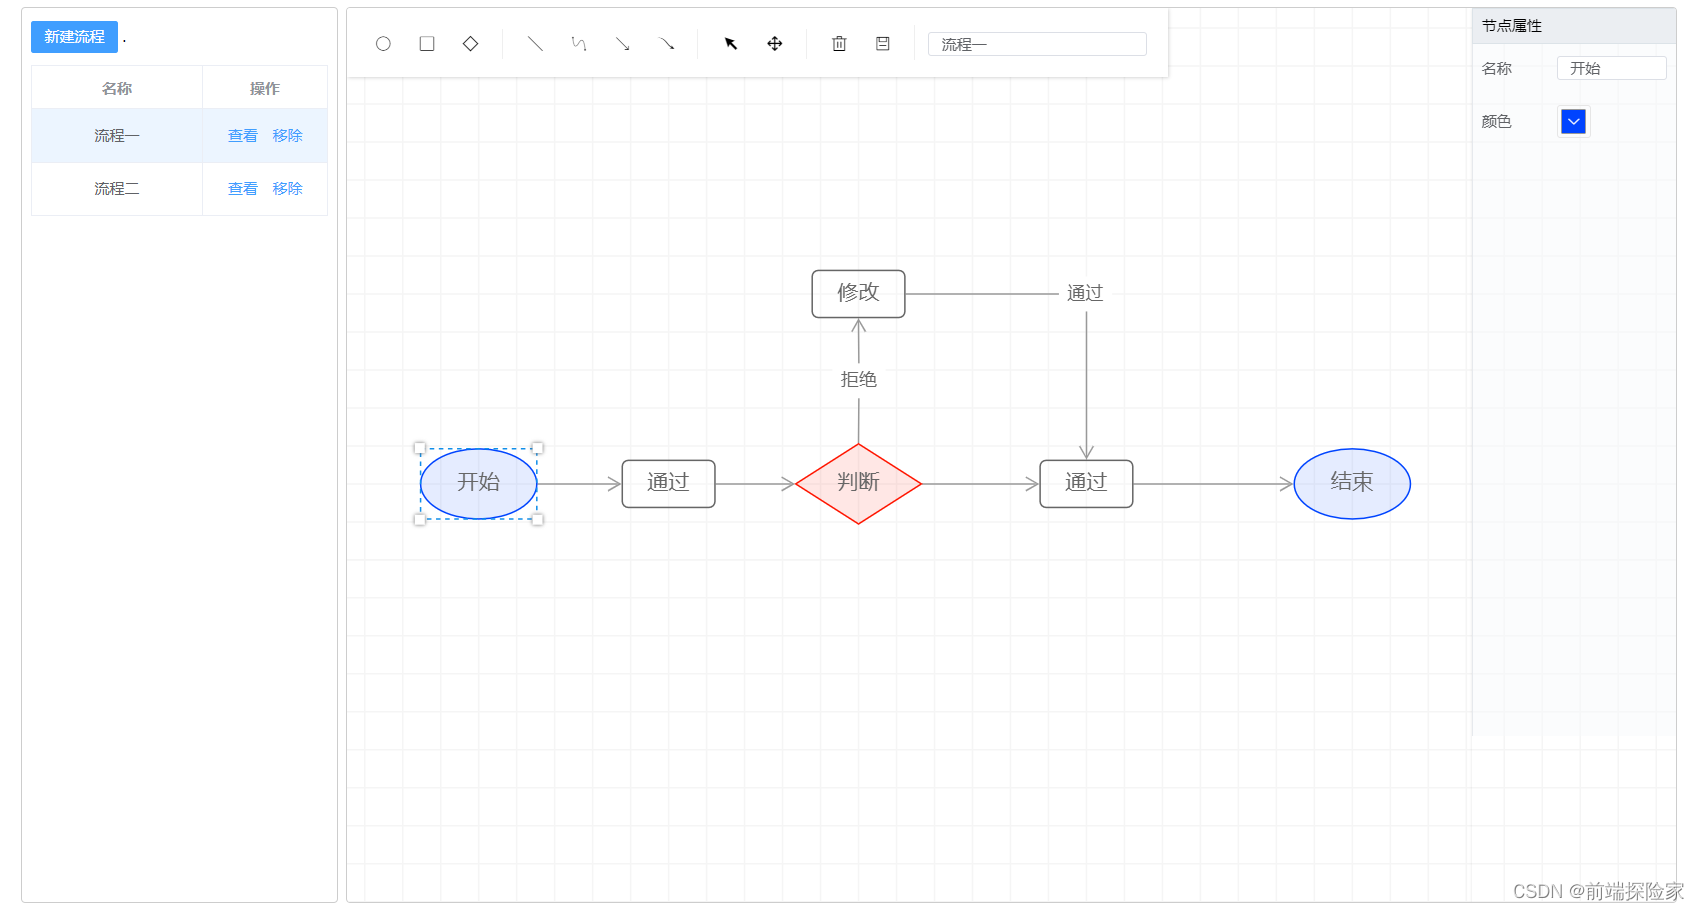The width and height of the screenshot is (1699, 910).
Task: Remove 流程一 via 移除 link
Action: pos(288,136)
